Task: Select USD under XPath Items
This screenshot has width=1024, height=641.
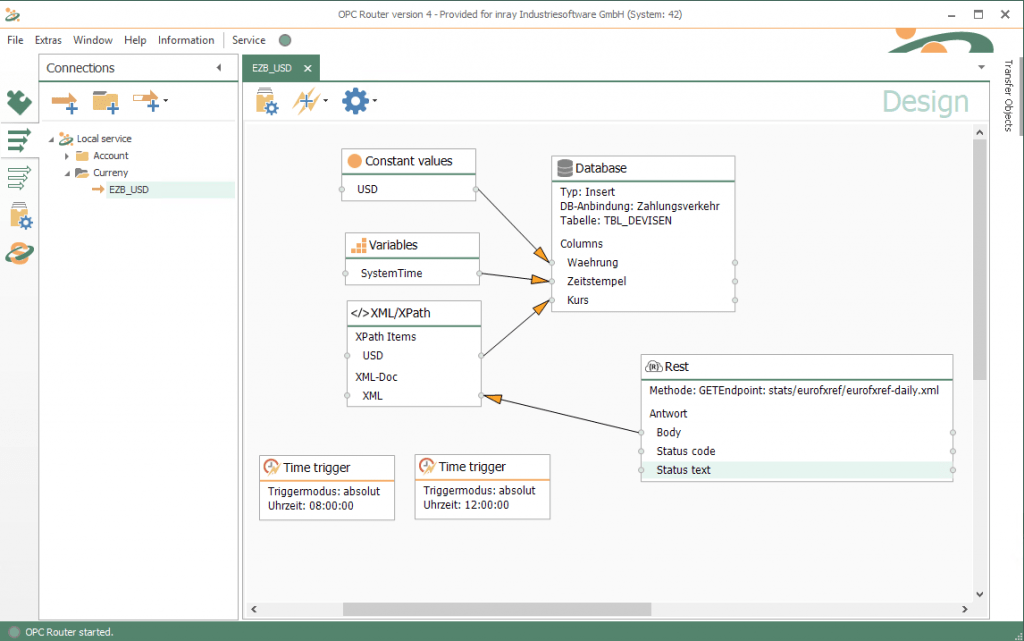Action: coord(414,356)
